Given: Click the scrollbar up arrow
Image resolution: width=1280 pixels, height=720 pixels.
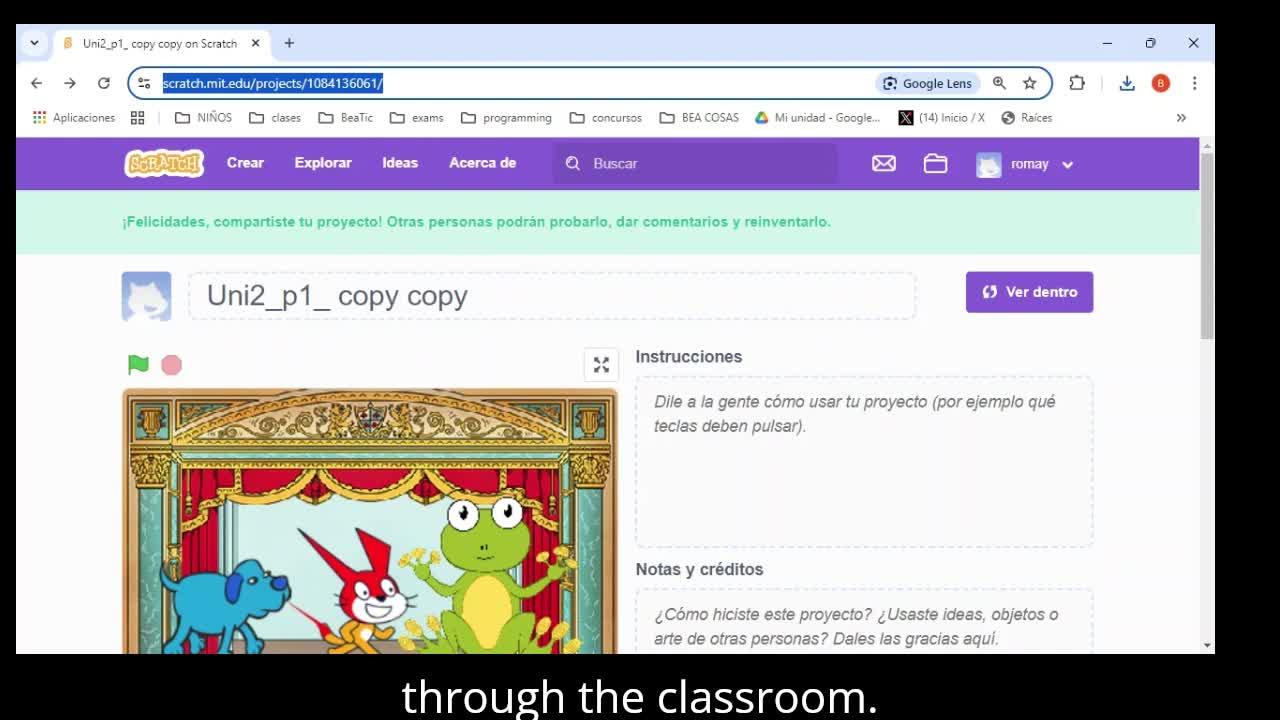Looking at the screenshot, I should click(1207, 144).
